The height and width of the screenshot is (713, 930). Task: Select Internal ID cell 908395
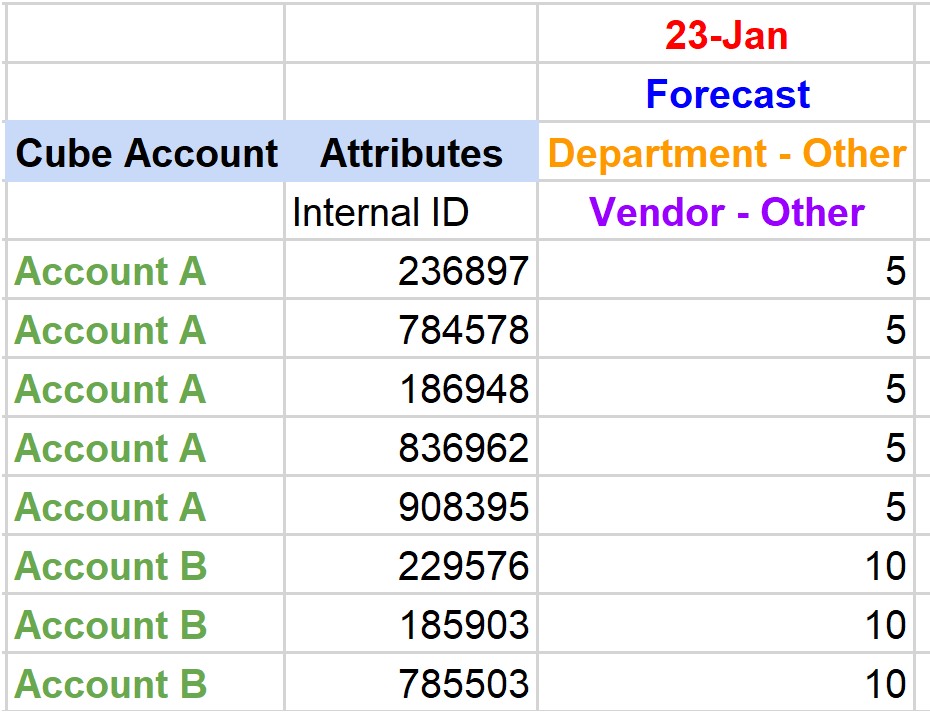(x=411, y=506)
